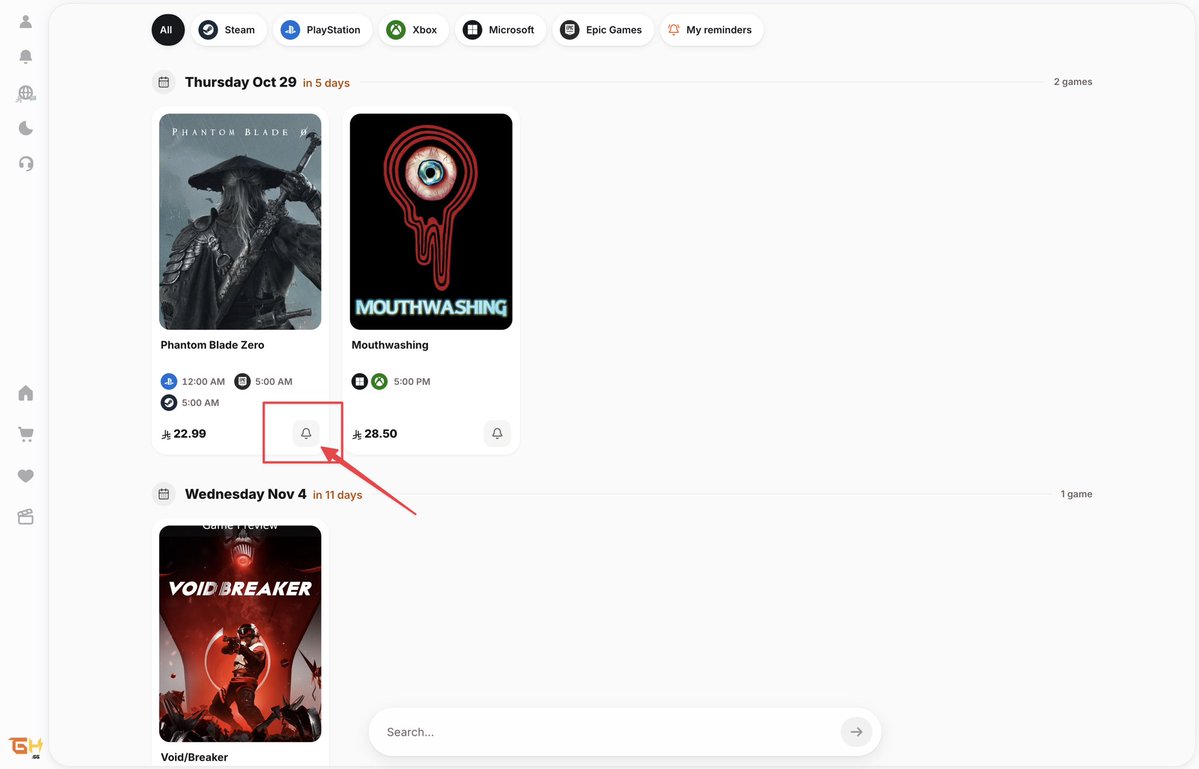1199x769 pixels.
Task: Focus the Search input field
Action: (608, 732)
